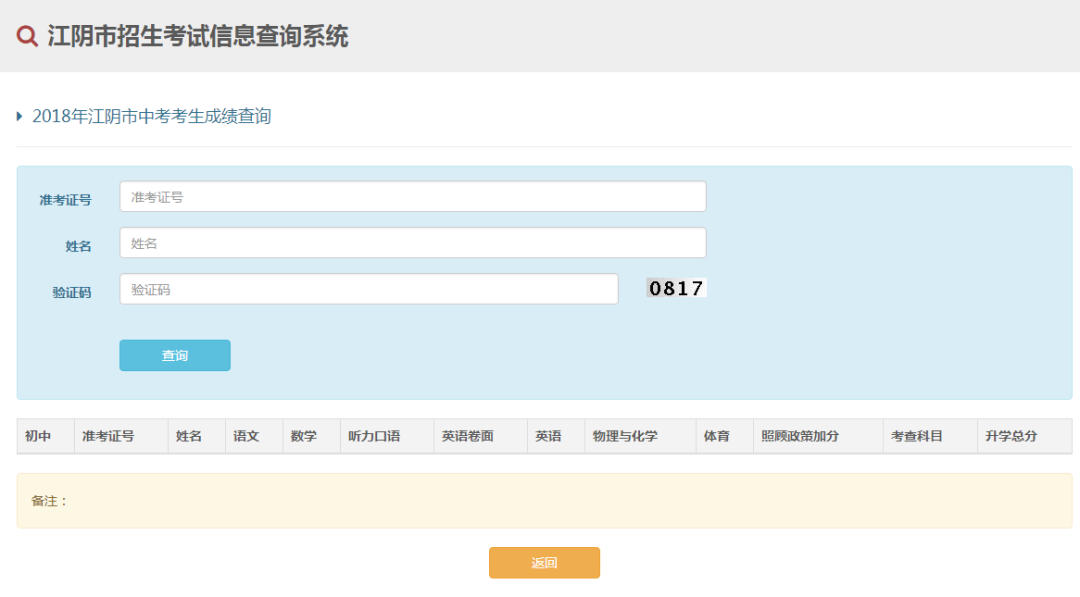The width and height of the screenshot is (1080, 597).
Task: Select the 照顾政策加分 column header
Action: 800,437
